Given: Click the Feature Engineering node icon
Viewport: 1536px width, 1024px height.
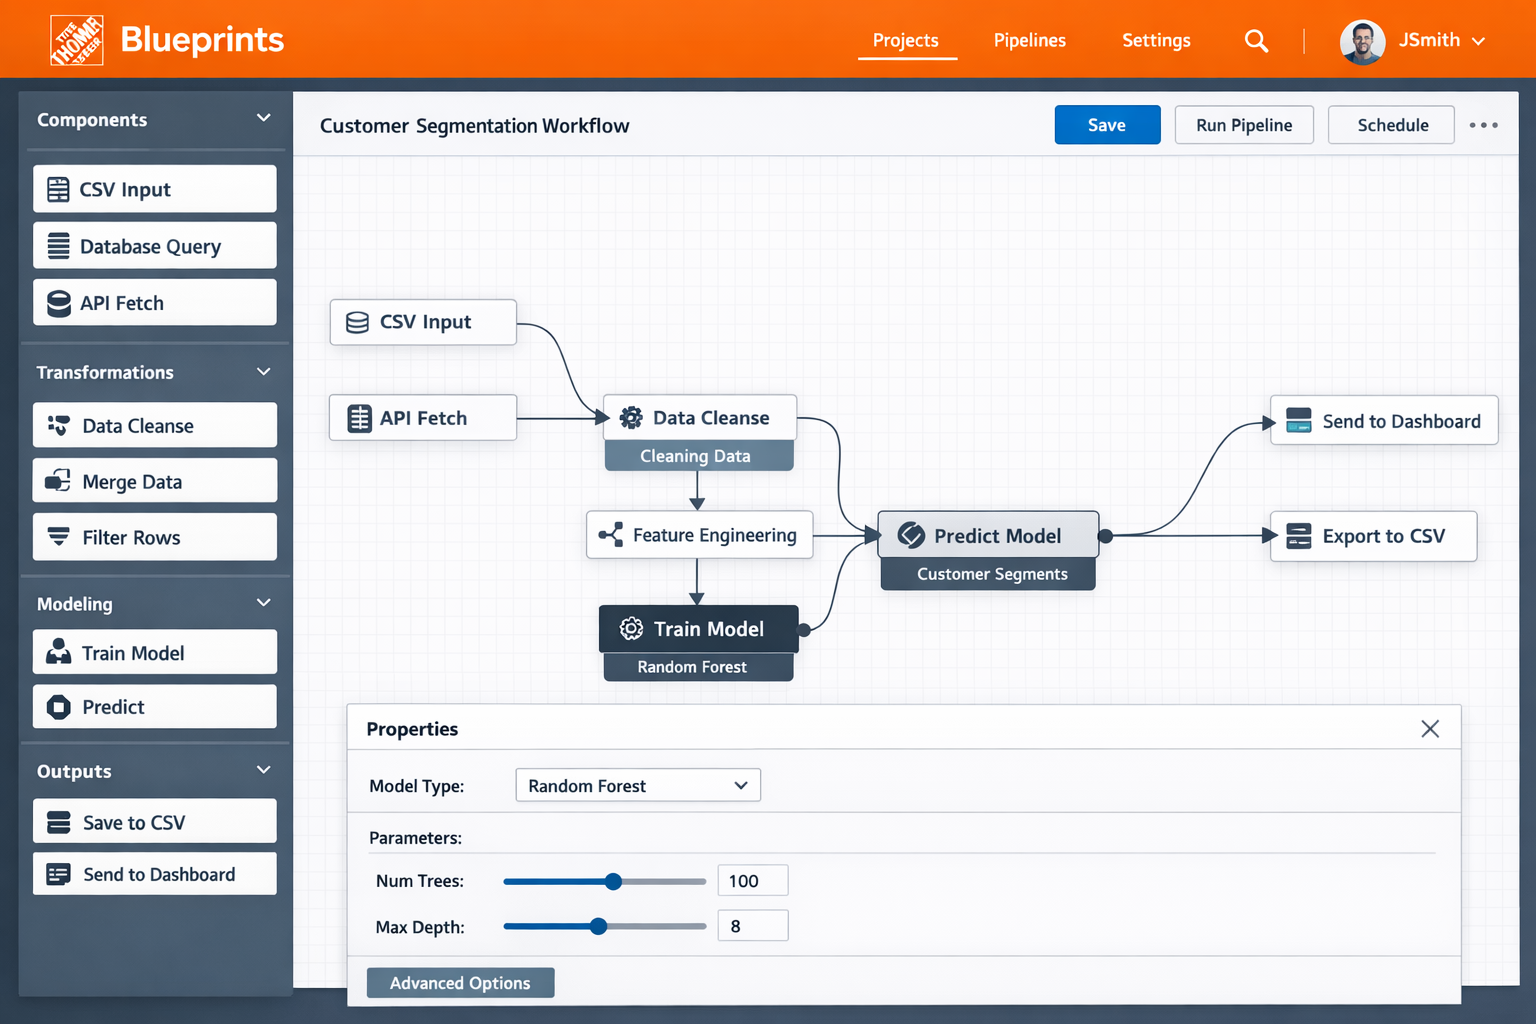Looking at the screenshot, I should click(610, 535).
